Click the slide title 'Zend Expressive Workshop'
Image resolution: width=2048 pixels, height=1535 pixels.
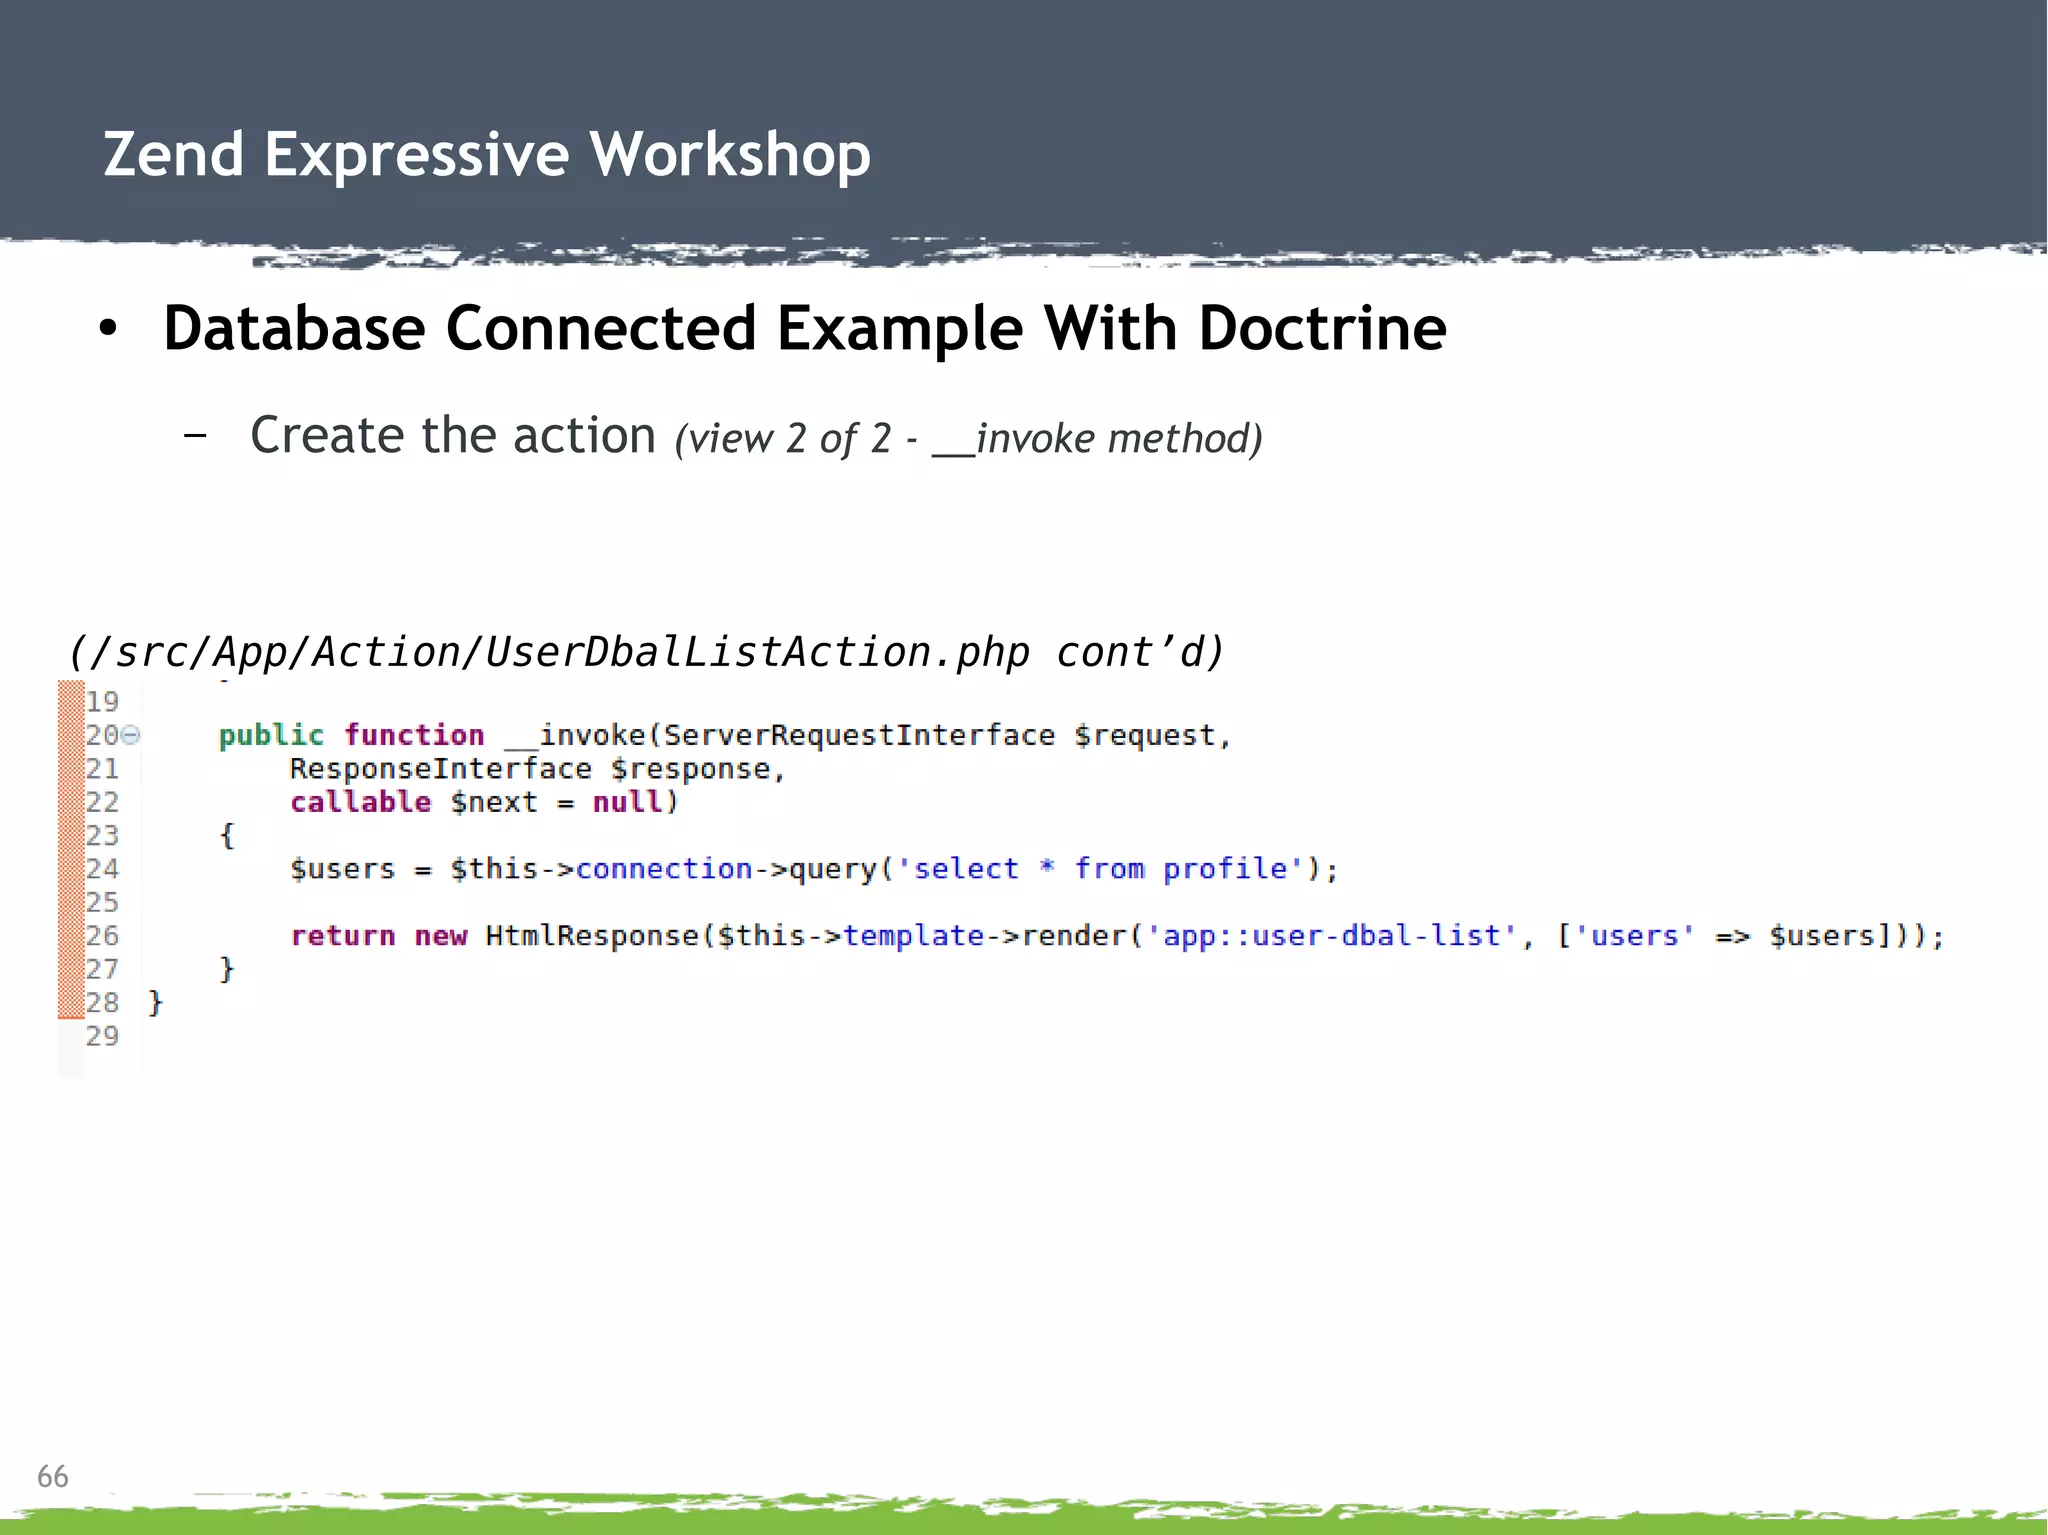(x=487, y=155)
